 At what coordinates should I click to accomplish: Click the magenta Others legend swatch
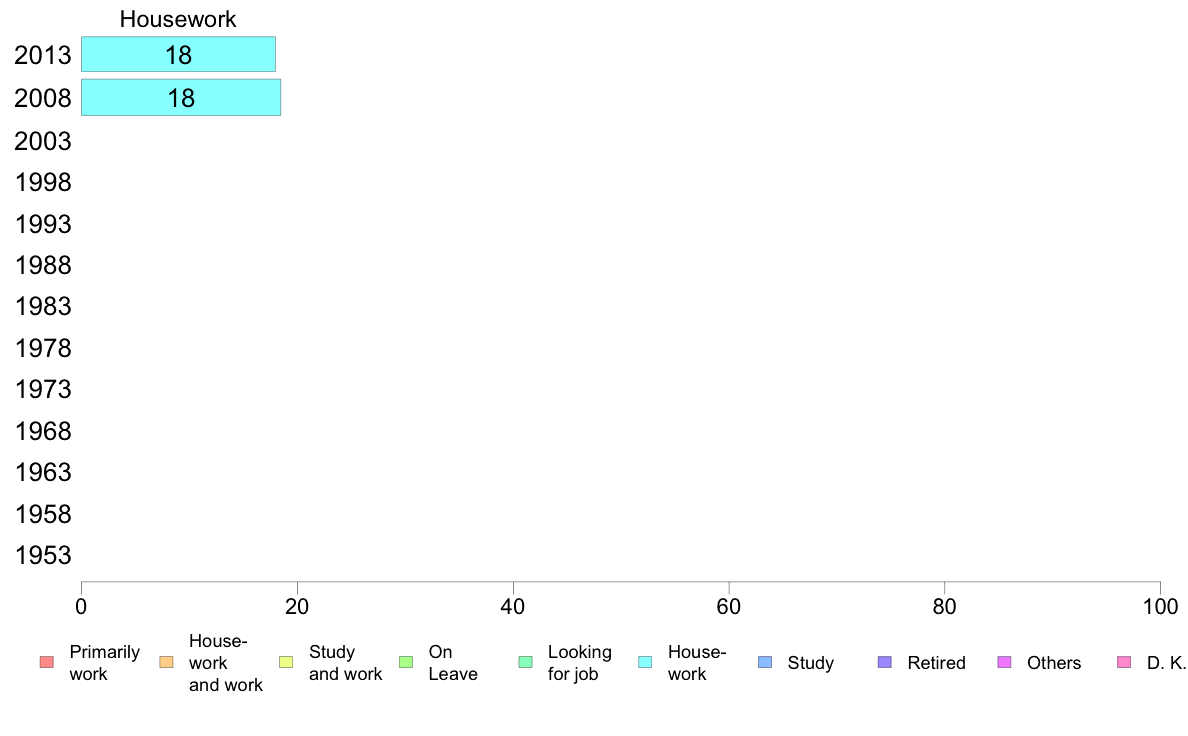tap(1004, 662)
